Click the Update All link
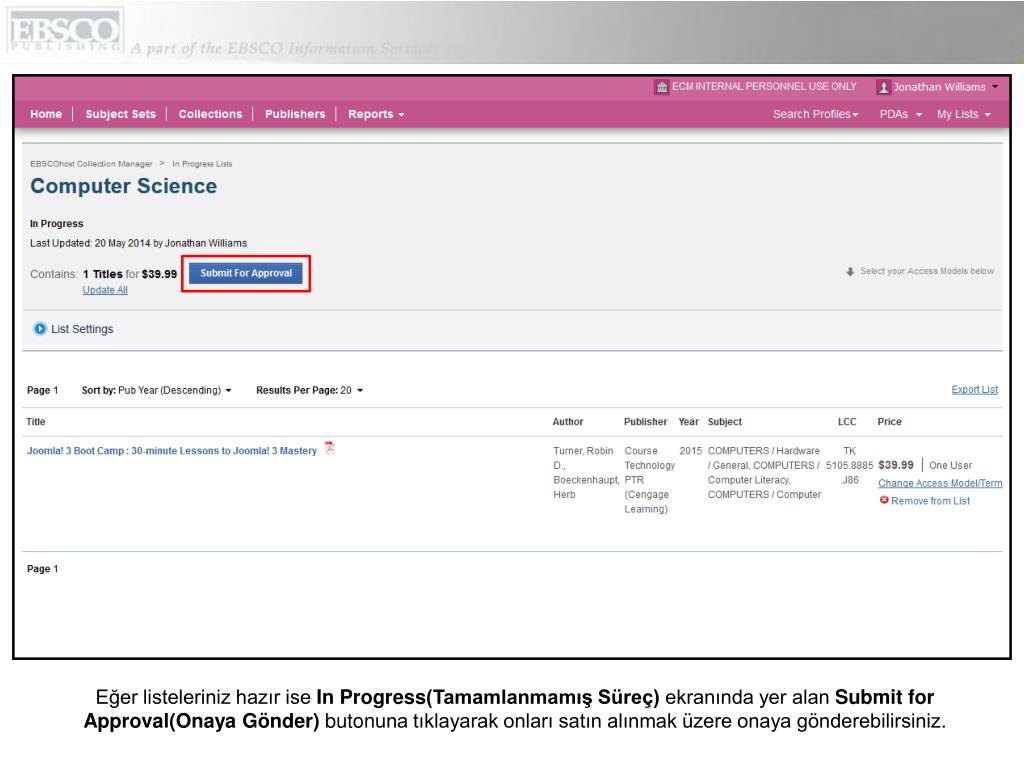 pyautogui.click(x=105, y=291)
